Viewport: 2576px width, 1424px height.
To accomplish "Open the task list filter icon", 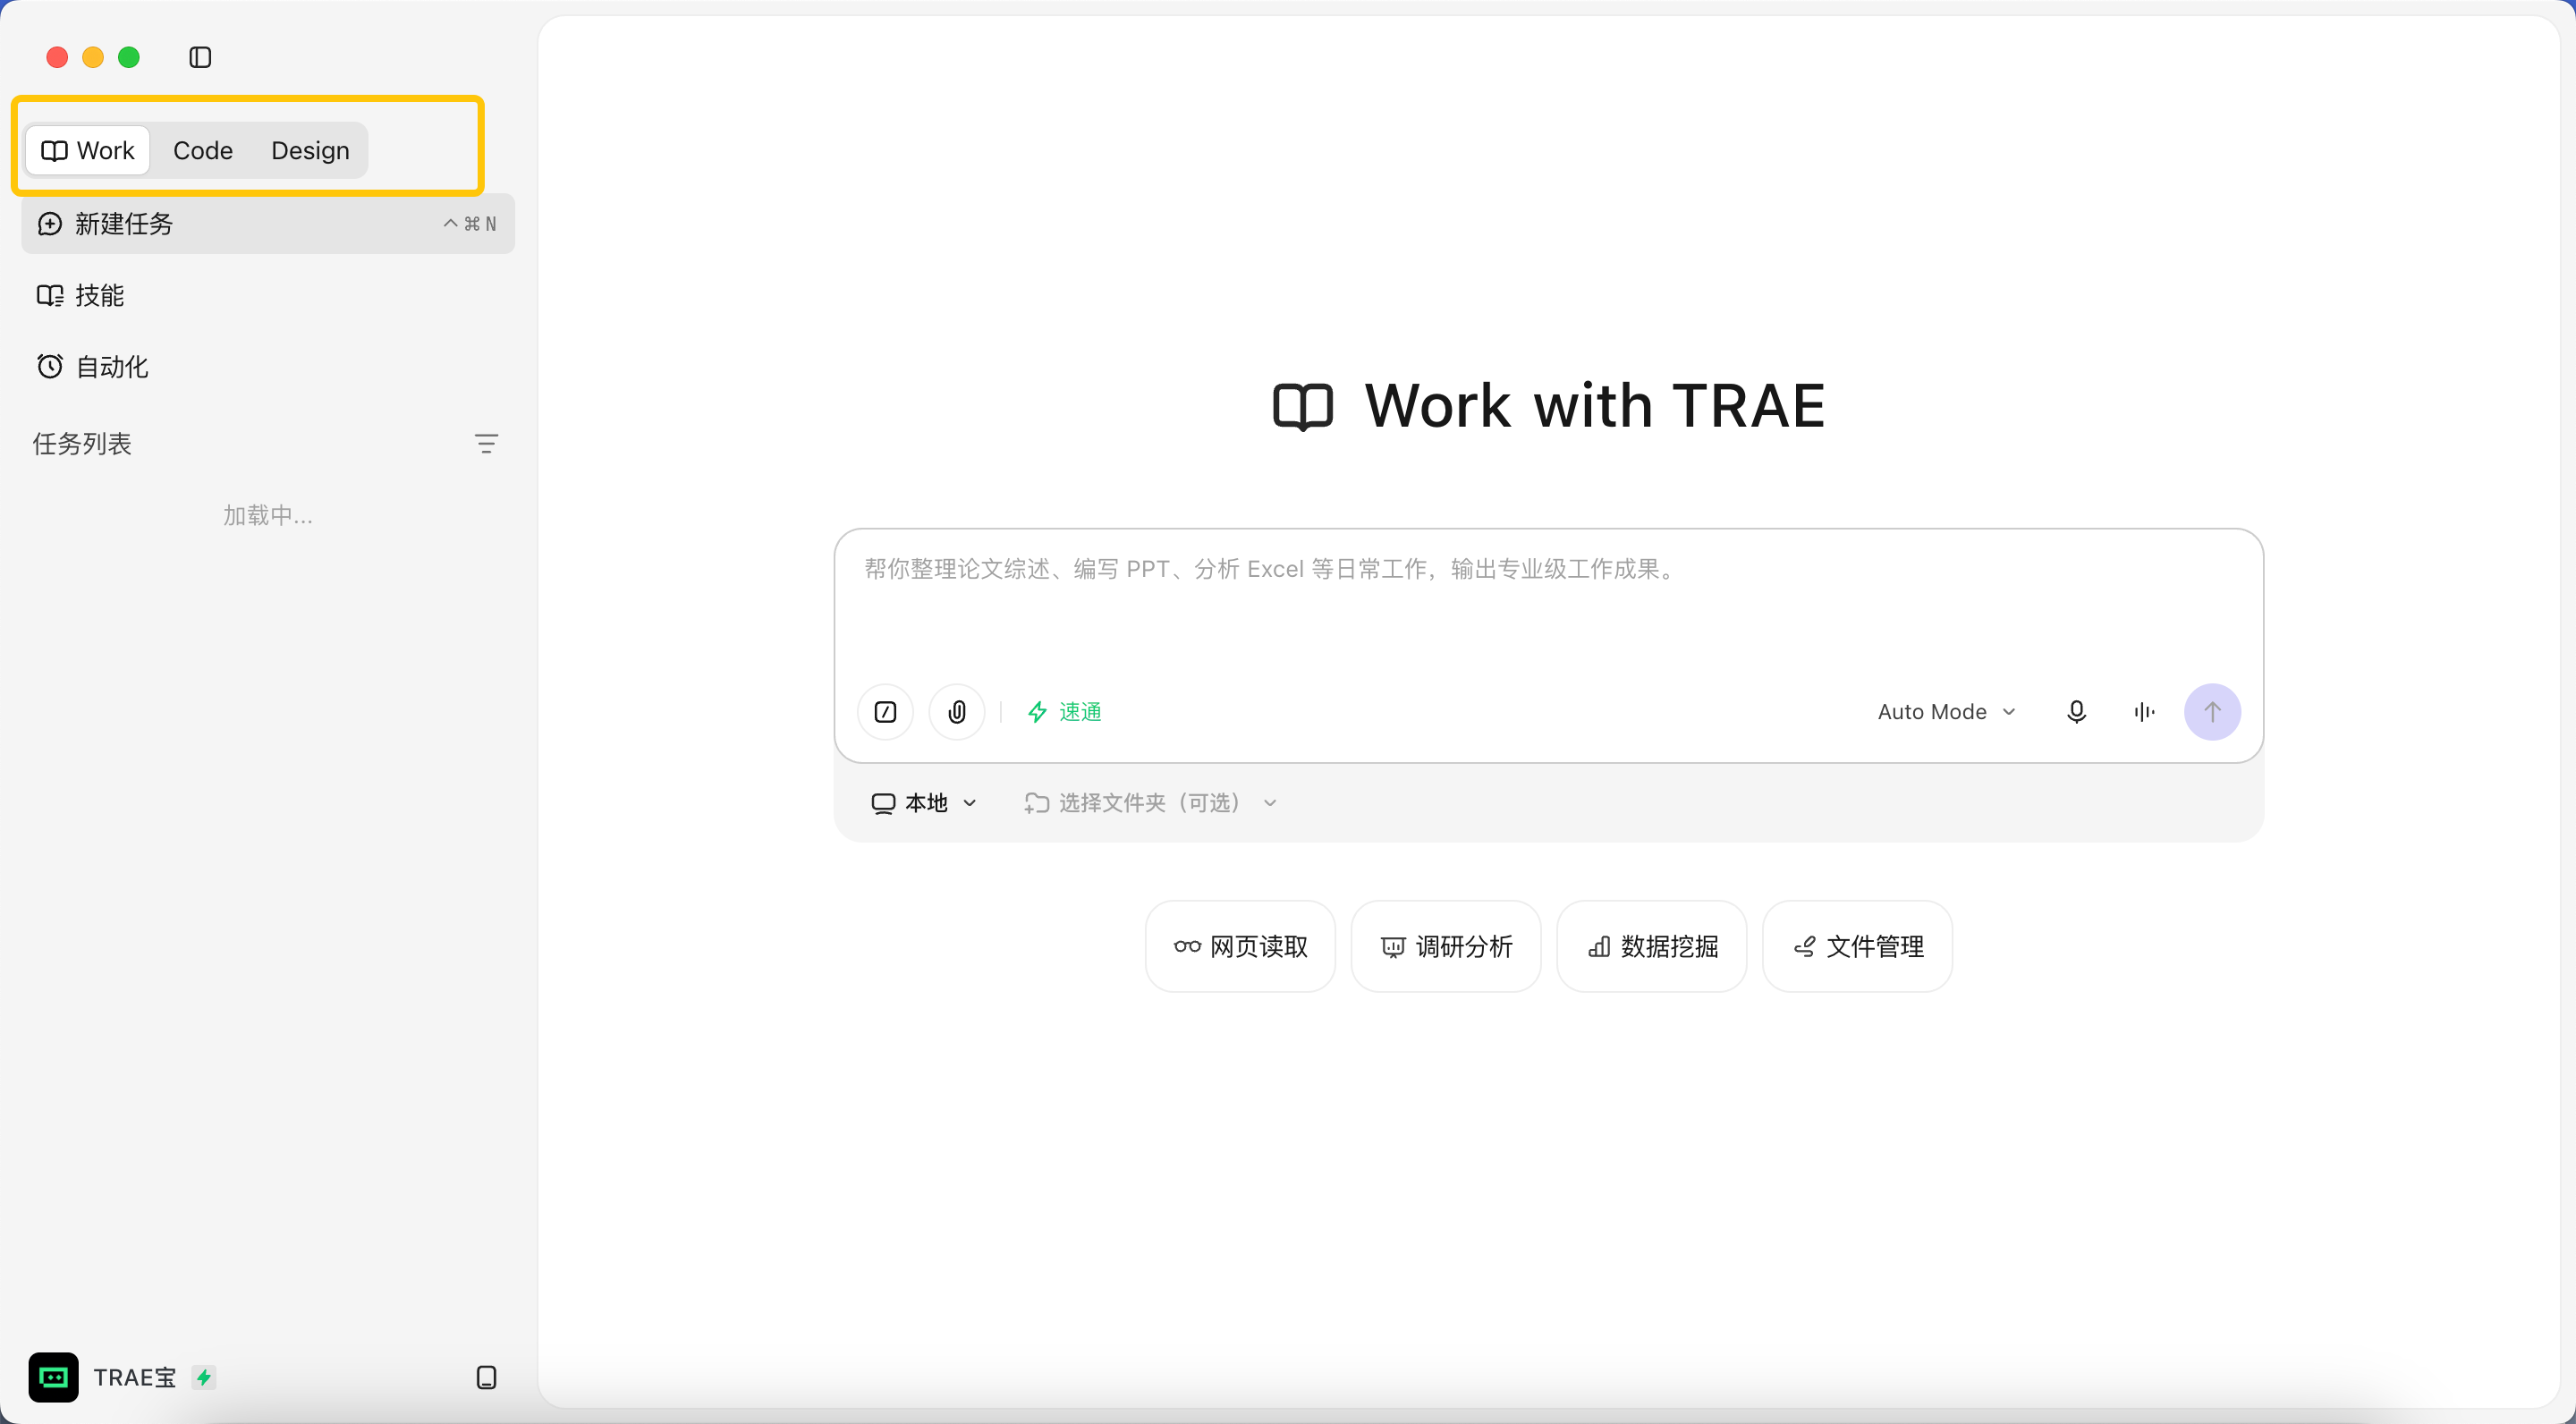I will [486, 443].
